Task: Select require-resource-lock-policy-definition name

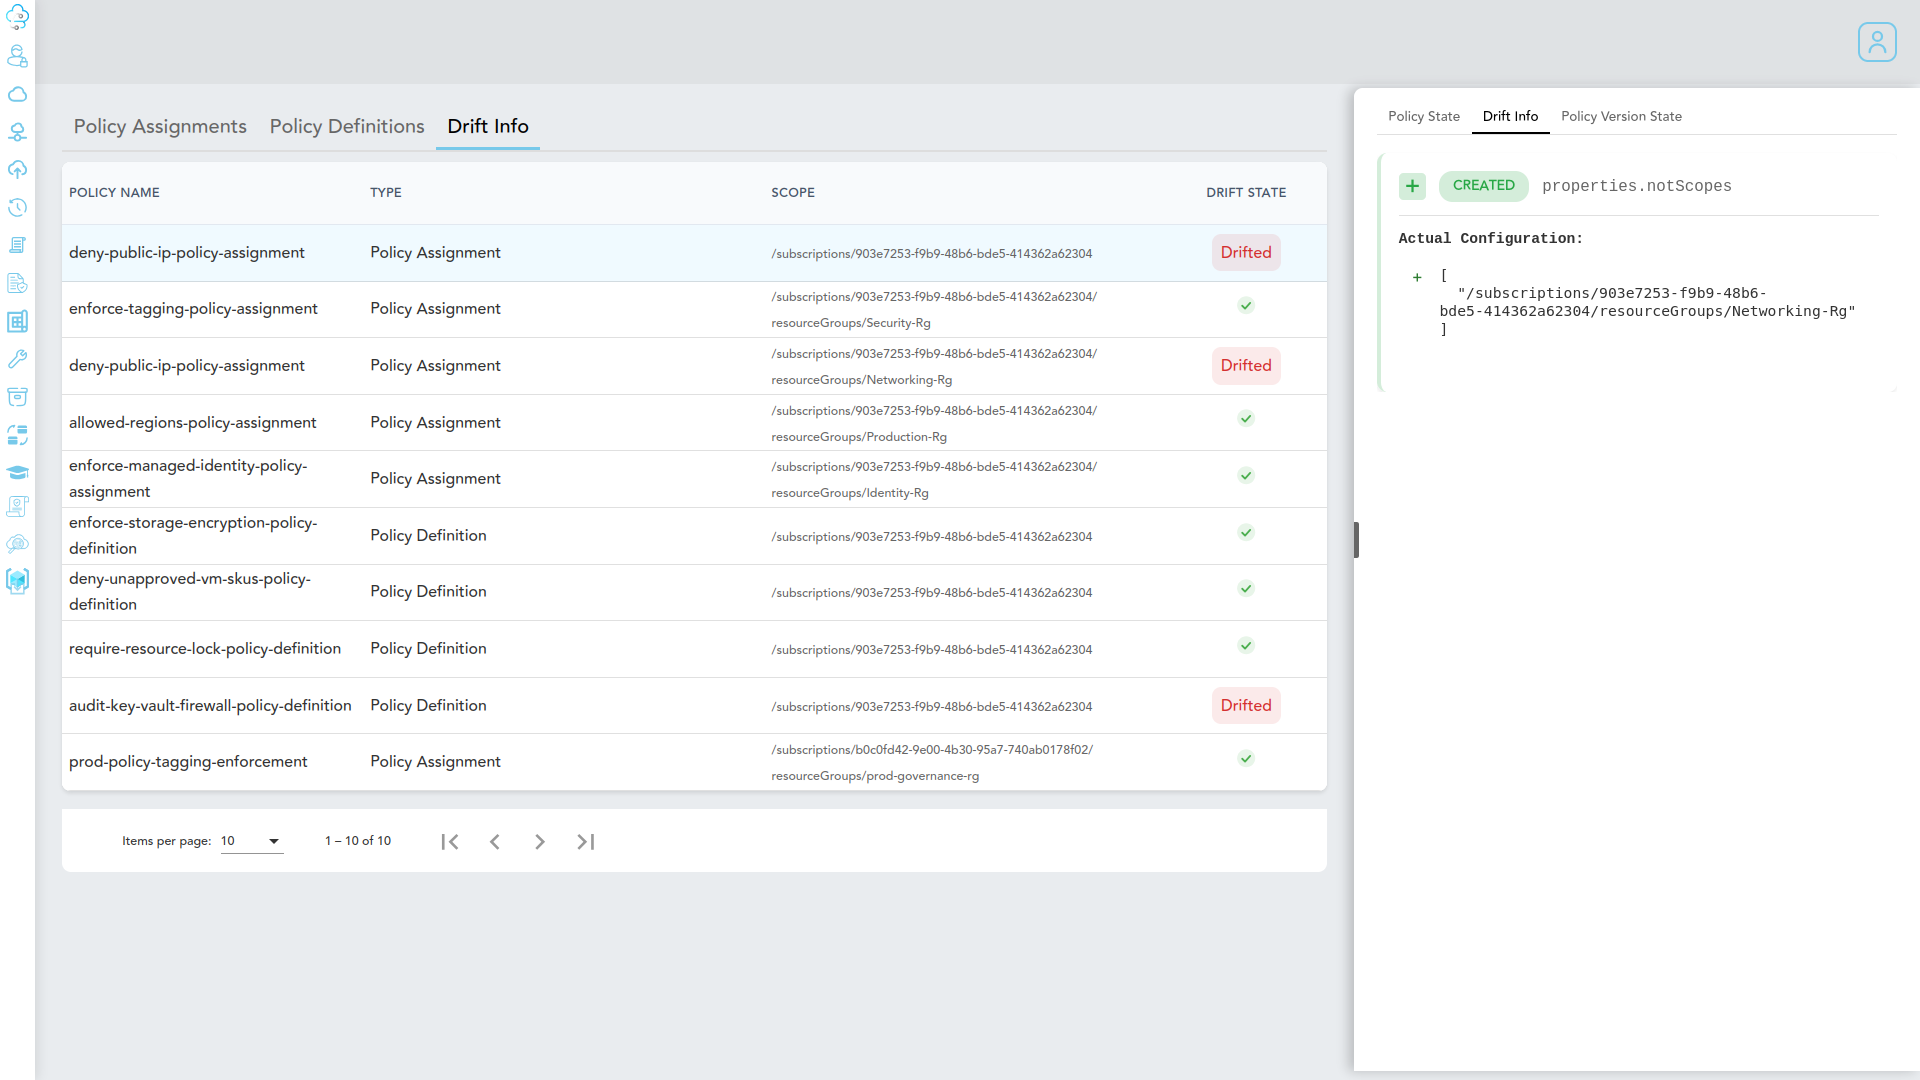Action: [x=205, y=649]
